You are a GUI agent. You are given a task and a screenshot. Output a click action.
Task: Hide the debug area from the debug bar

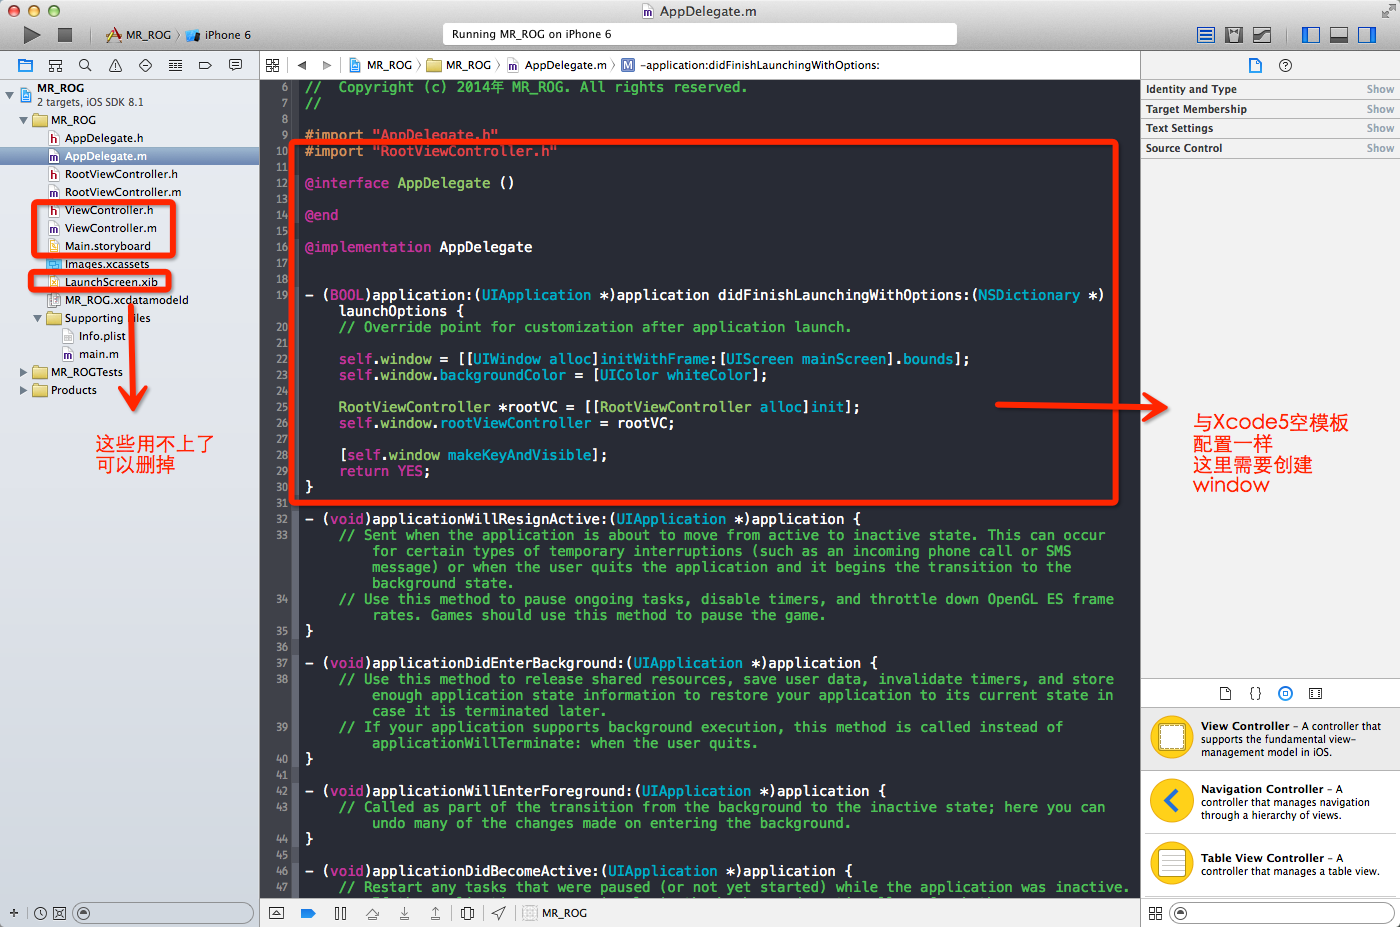(x=277, y=913)
